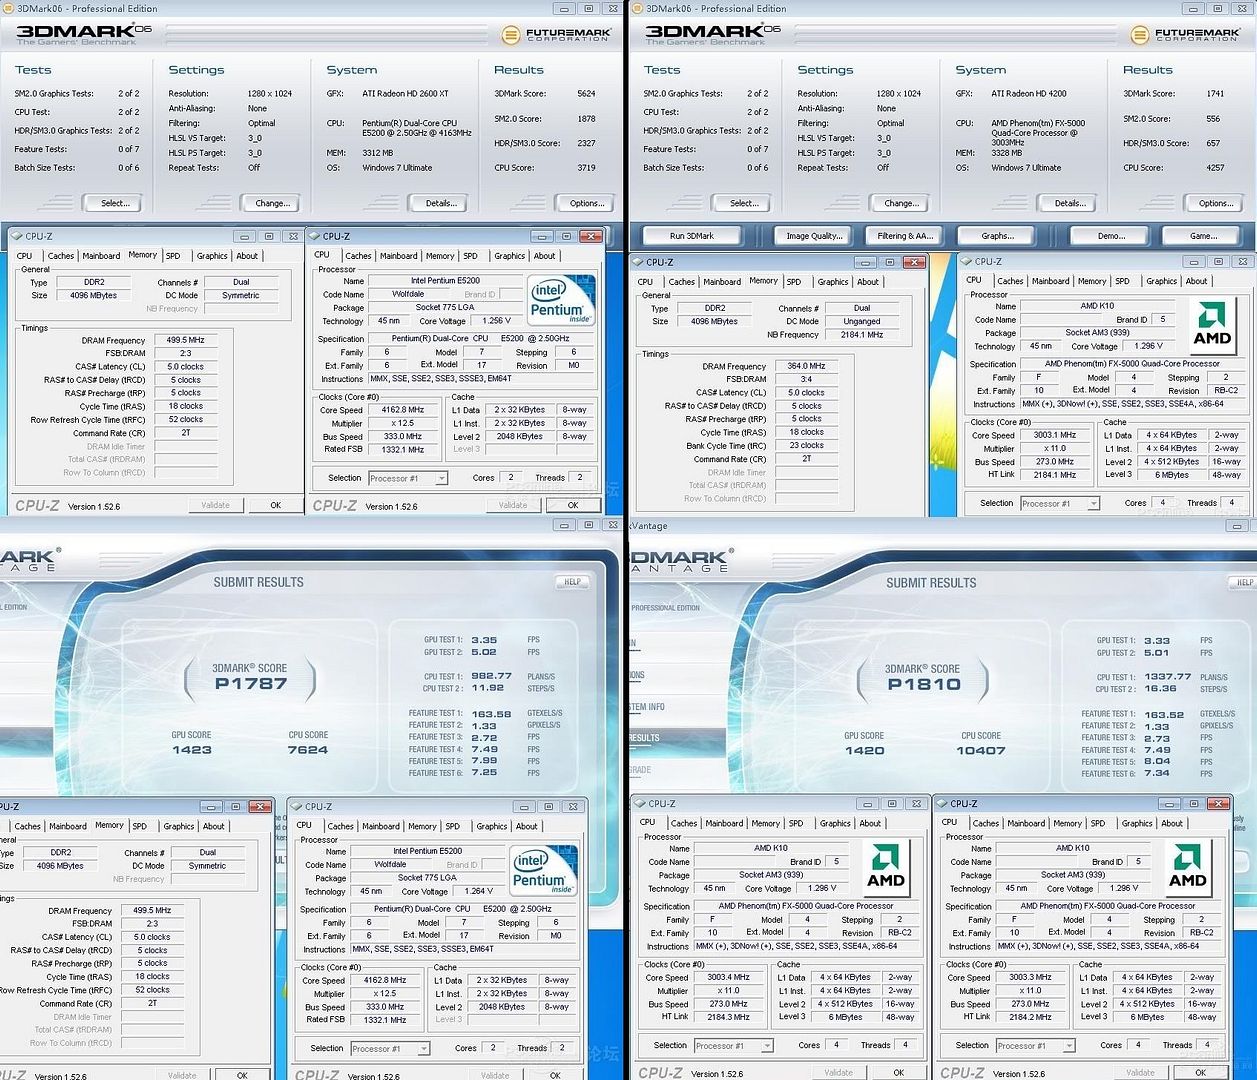Select Mainboard tab in CPU-Z showing 3003.1 MHz
This screenshot has height=1080, width=1257.
pyautogui.click(x=1050, y=282)
